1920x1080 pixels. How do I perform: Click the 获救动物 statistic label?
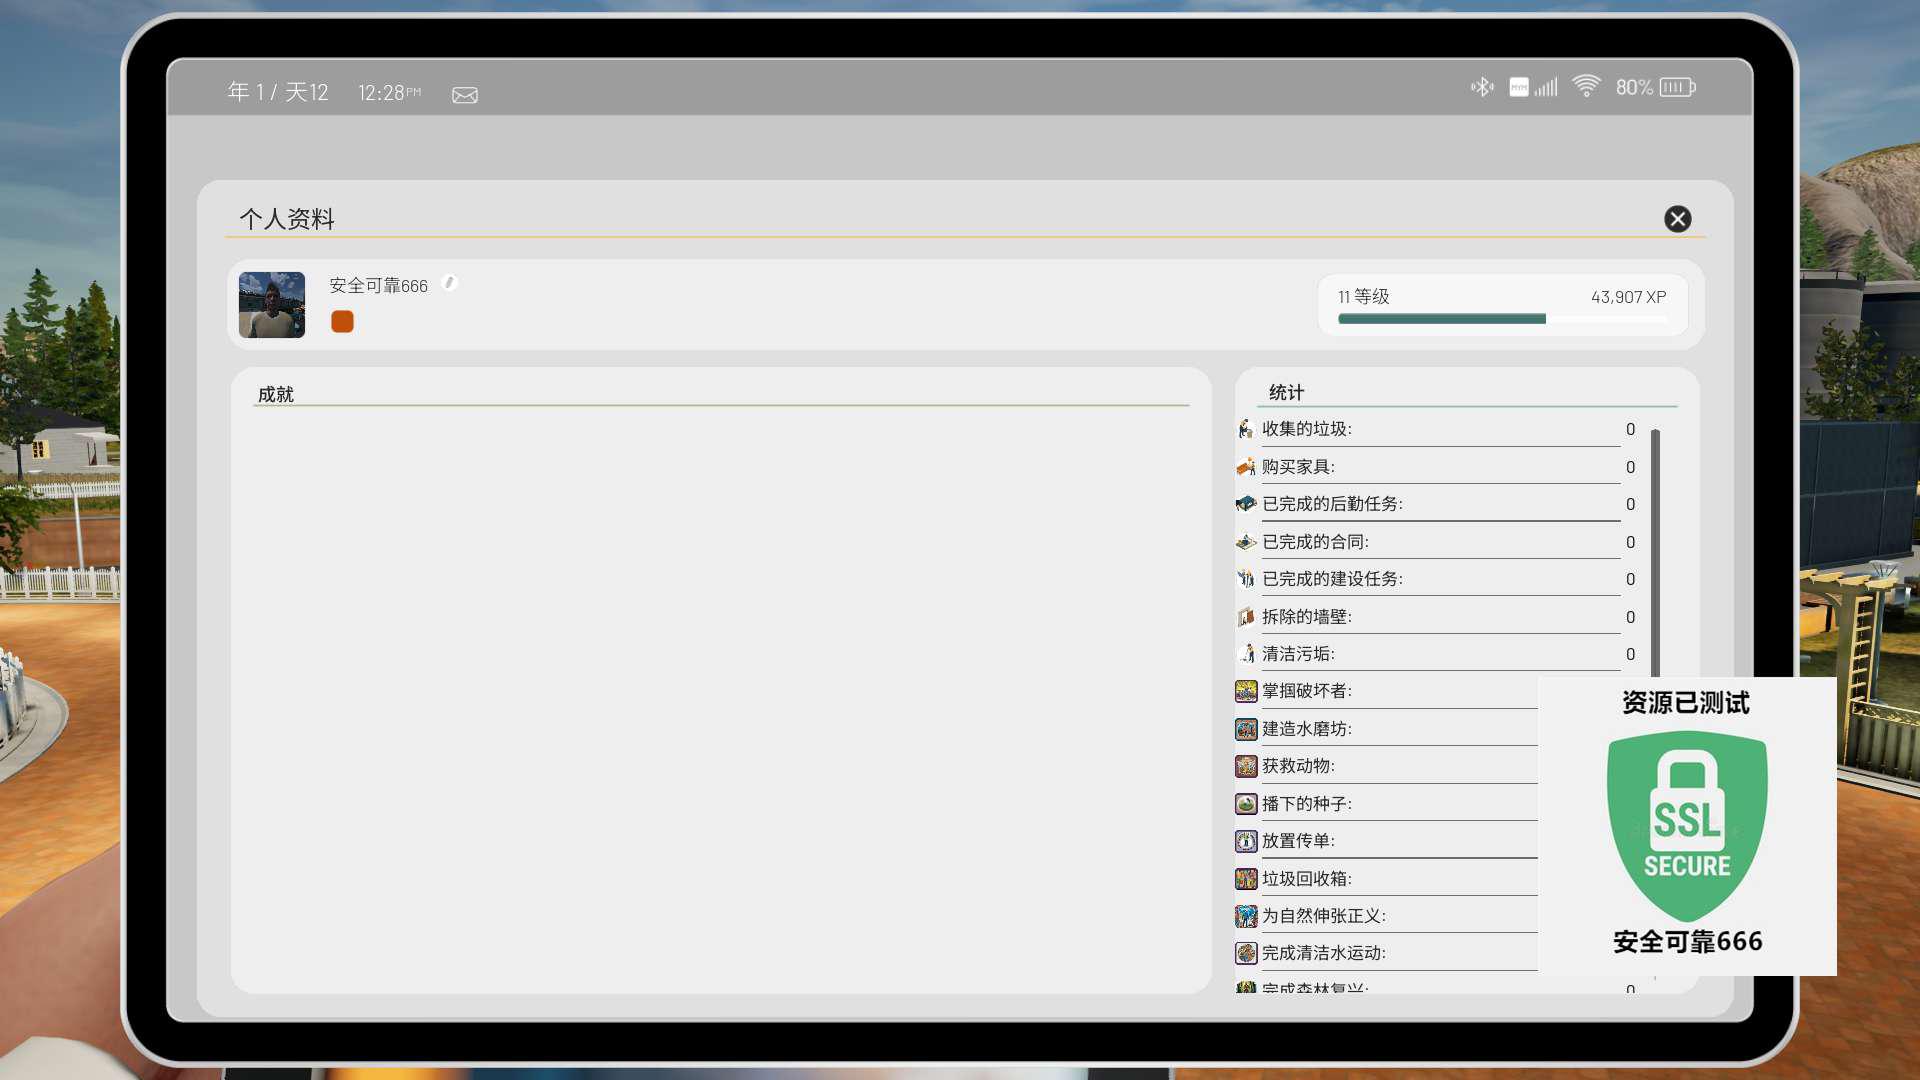[1298, 766]
